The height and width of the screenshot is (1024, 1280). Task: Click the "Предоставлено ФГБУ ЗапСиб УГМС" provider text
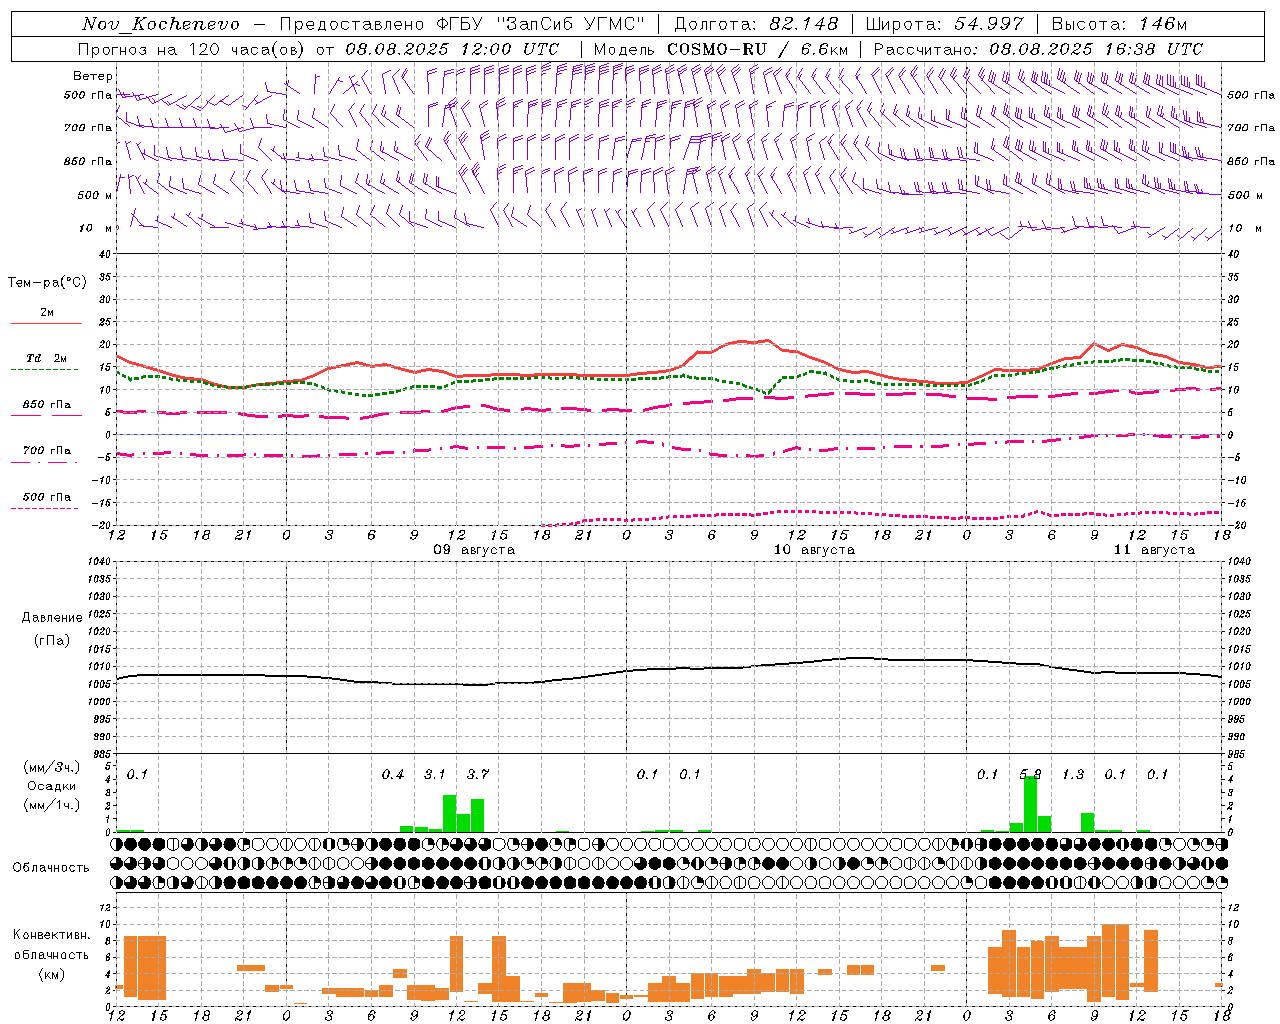463,24
